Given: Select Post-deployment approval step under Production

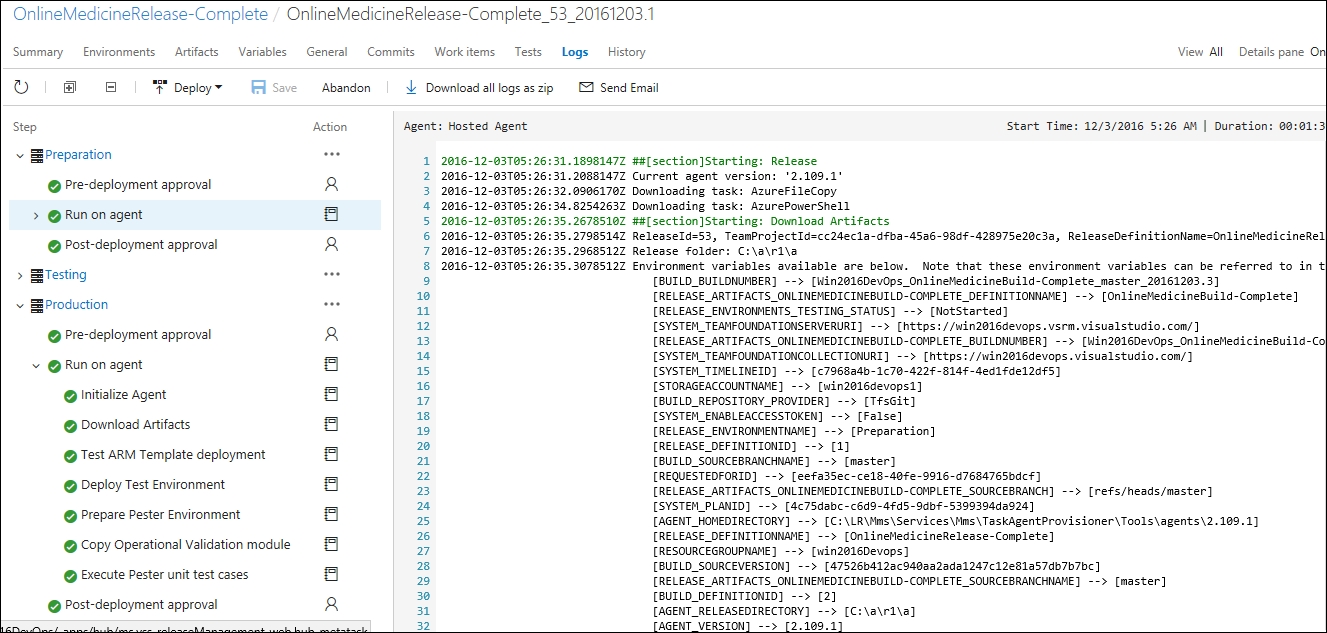Looking at the screenshot, I should click(x=141, y=605).
